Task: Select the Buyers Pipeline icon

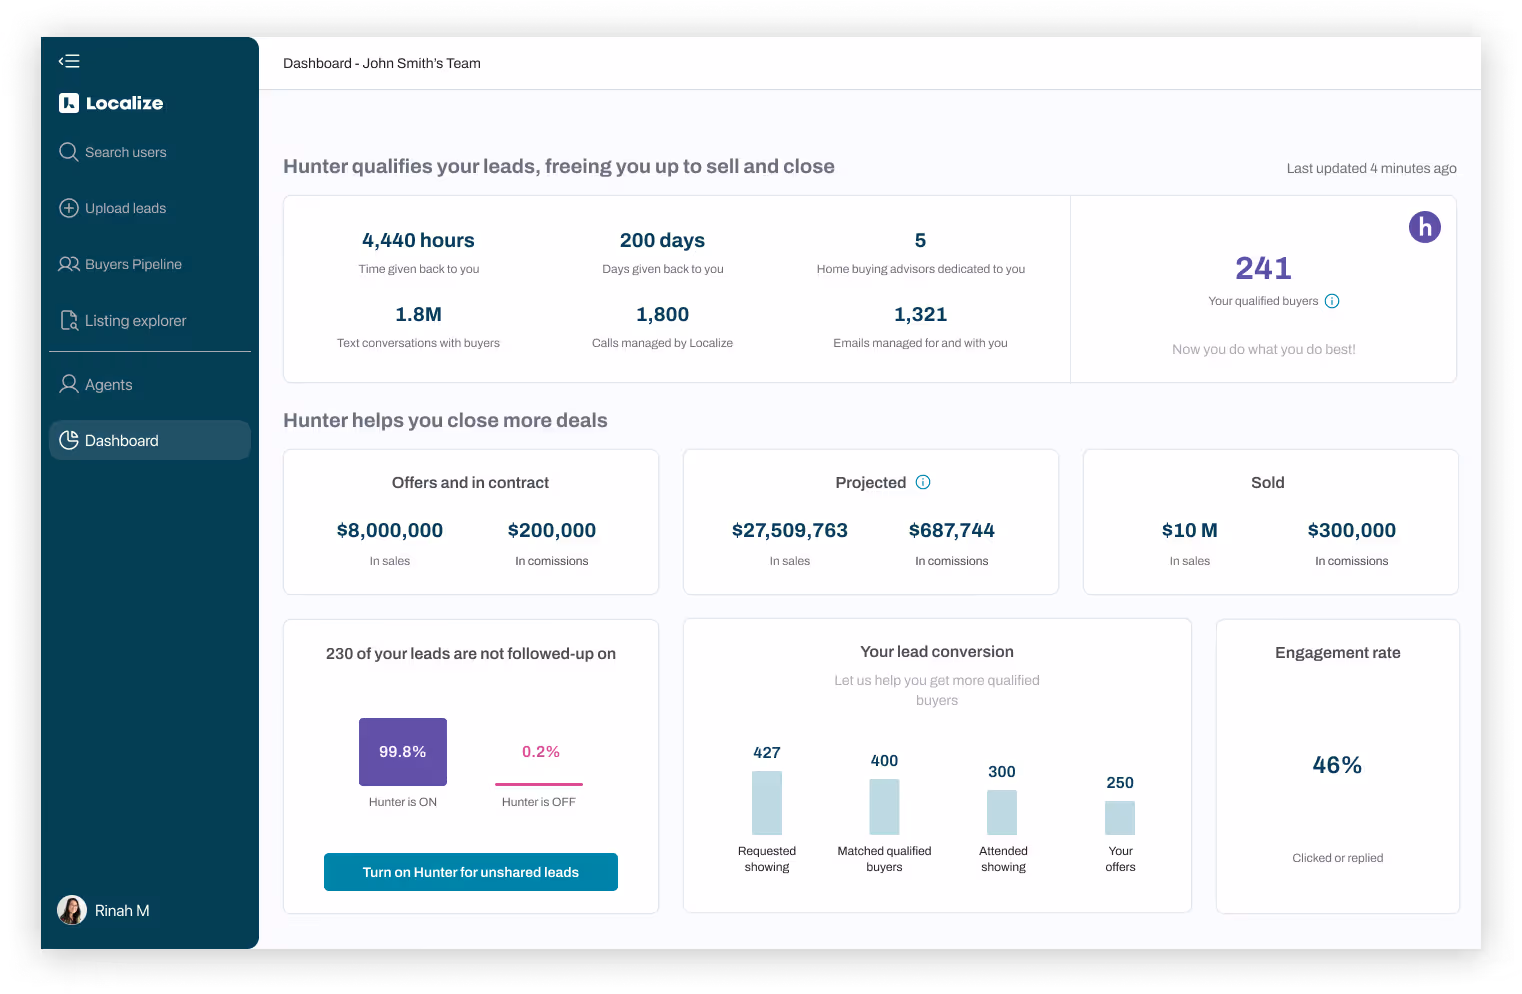Action: (69, 264)
